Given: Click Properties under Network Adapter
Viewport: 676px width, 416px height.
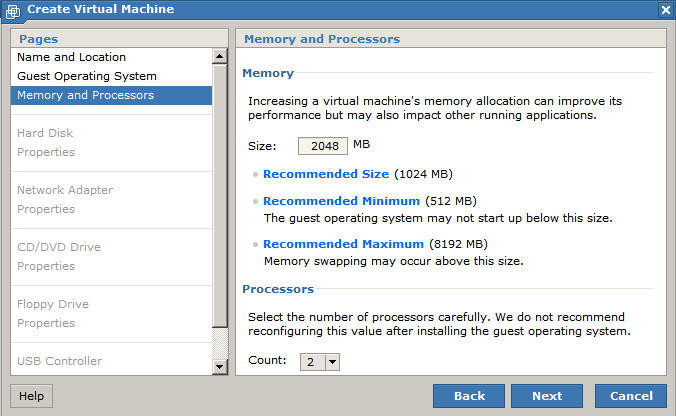Looking at the screenshot, I should 46,209.
